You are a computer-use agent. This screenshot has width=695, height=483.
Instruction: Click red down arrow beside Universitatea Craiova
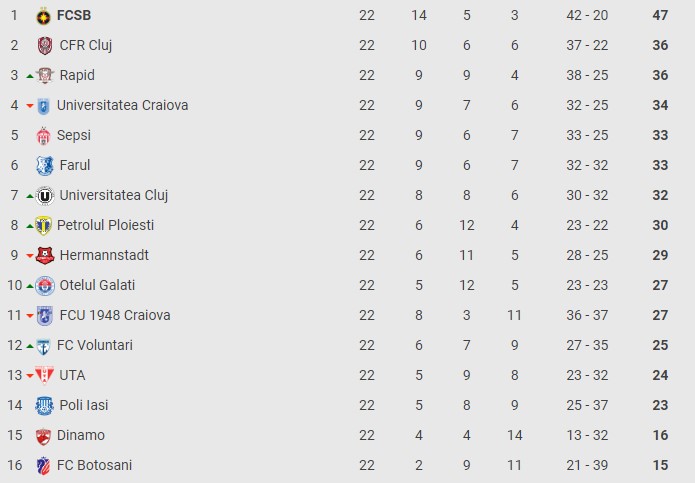(x=30, y=105)
